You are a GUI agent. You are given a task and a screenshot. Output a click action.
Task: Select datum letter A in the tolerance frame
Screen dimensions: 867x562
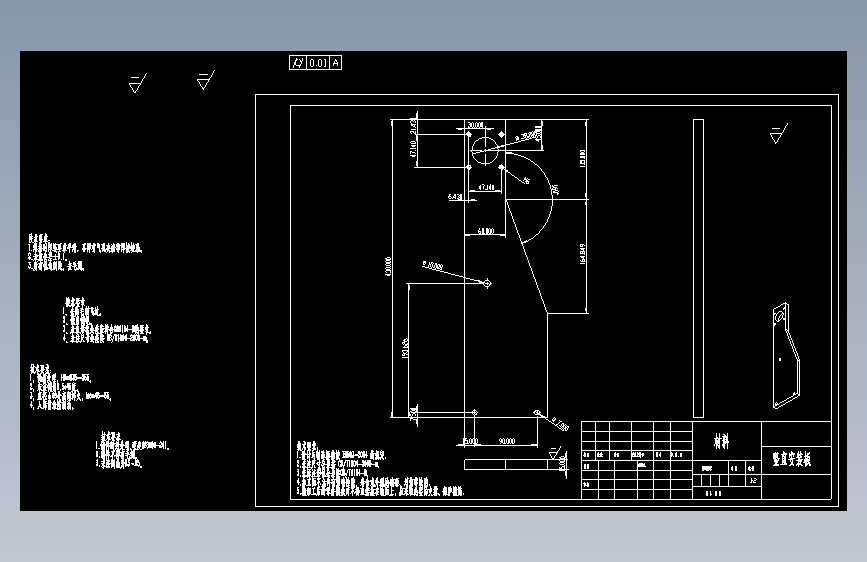336,63
